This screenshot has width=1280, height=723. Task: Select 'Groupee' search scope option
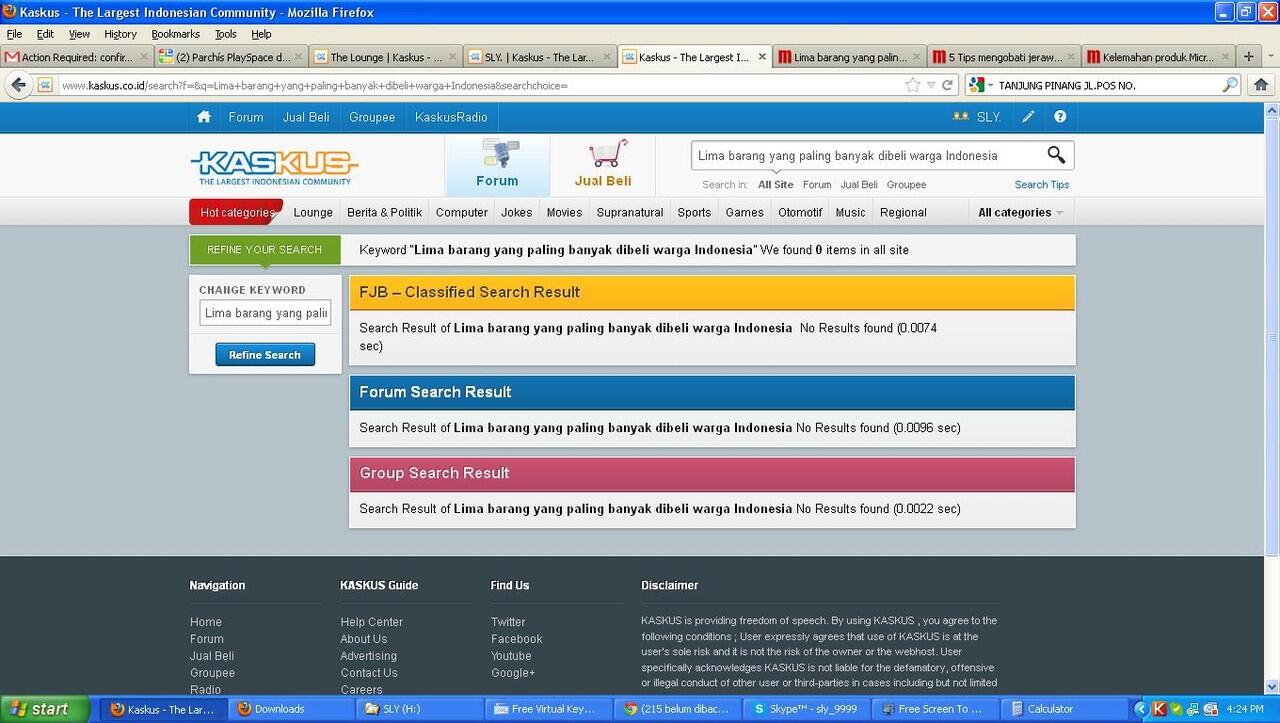[x=907, y=184]
